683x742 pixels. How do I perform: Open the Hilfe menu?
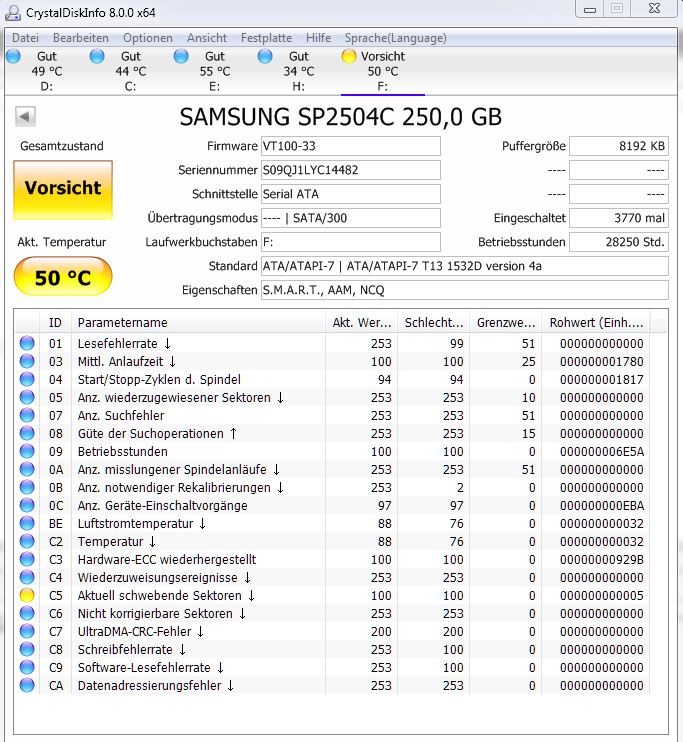click(318, 38)
